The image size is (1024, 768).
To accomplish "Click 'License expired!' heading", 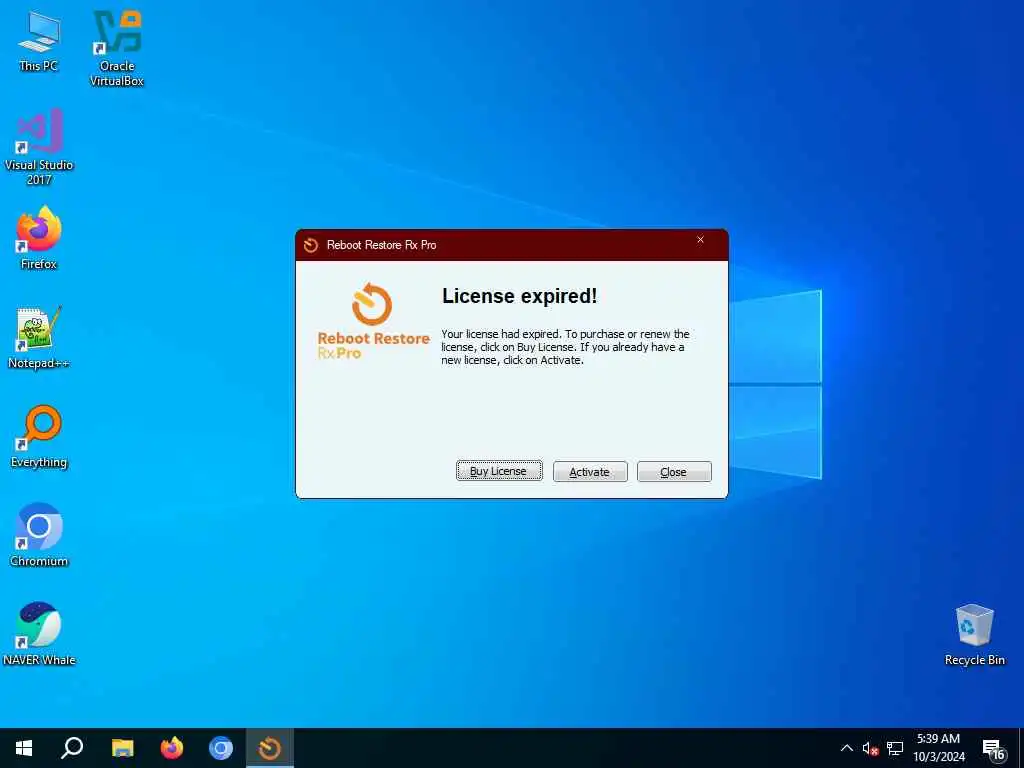I will pos(520,296).
